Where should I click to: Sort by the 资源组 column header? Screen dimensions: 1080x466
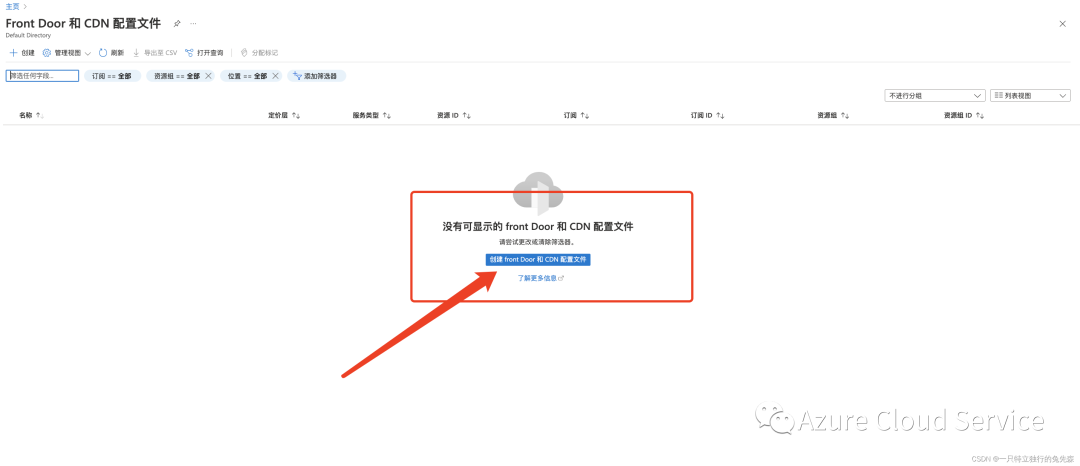coord(834,116)
